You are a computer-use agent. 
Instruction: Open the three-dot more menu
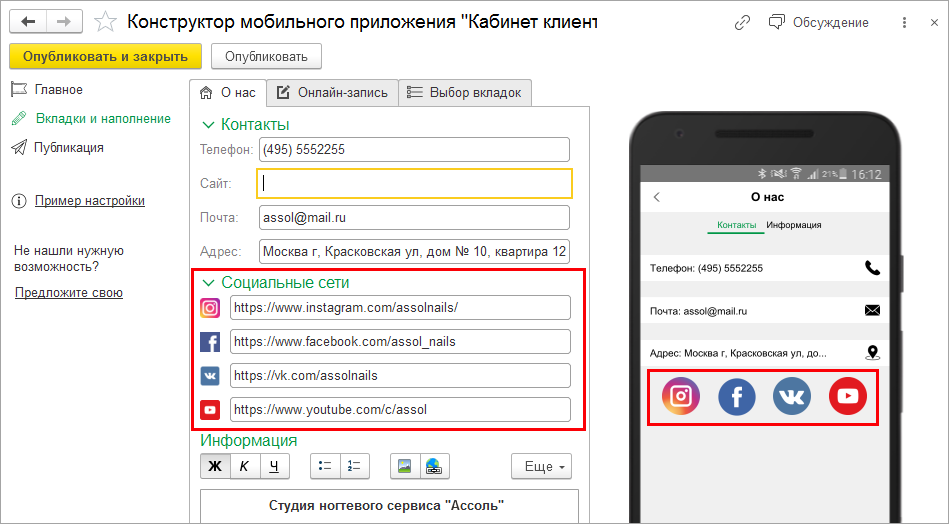click(x=904, y=22)
